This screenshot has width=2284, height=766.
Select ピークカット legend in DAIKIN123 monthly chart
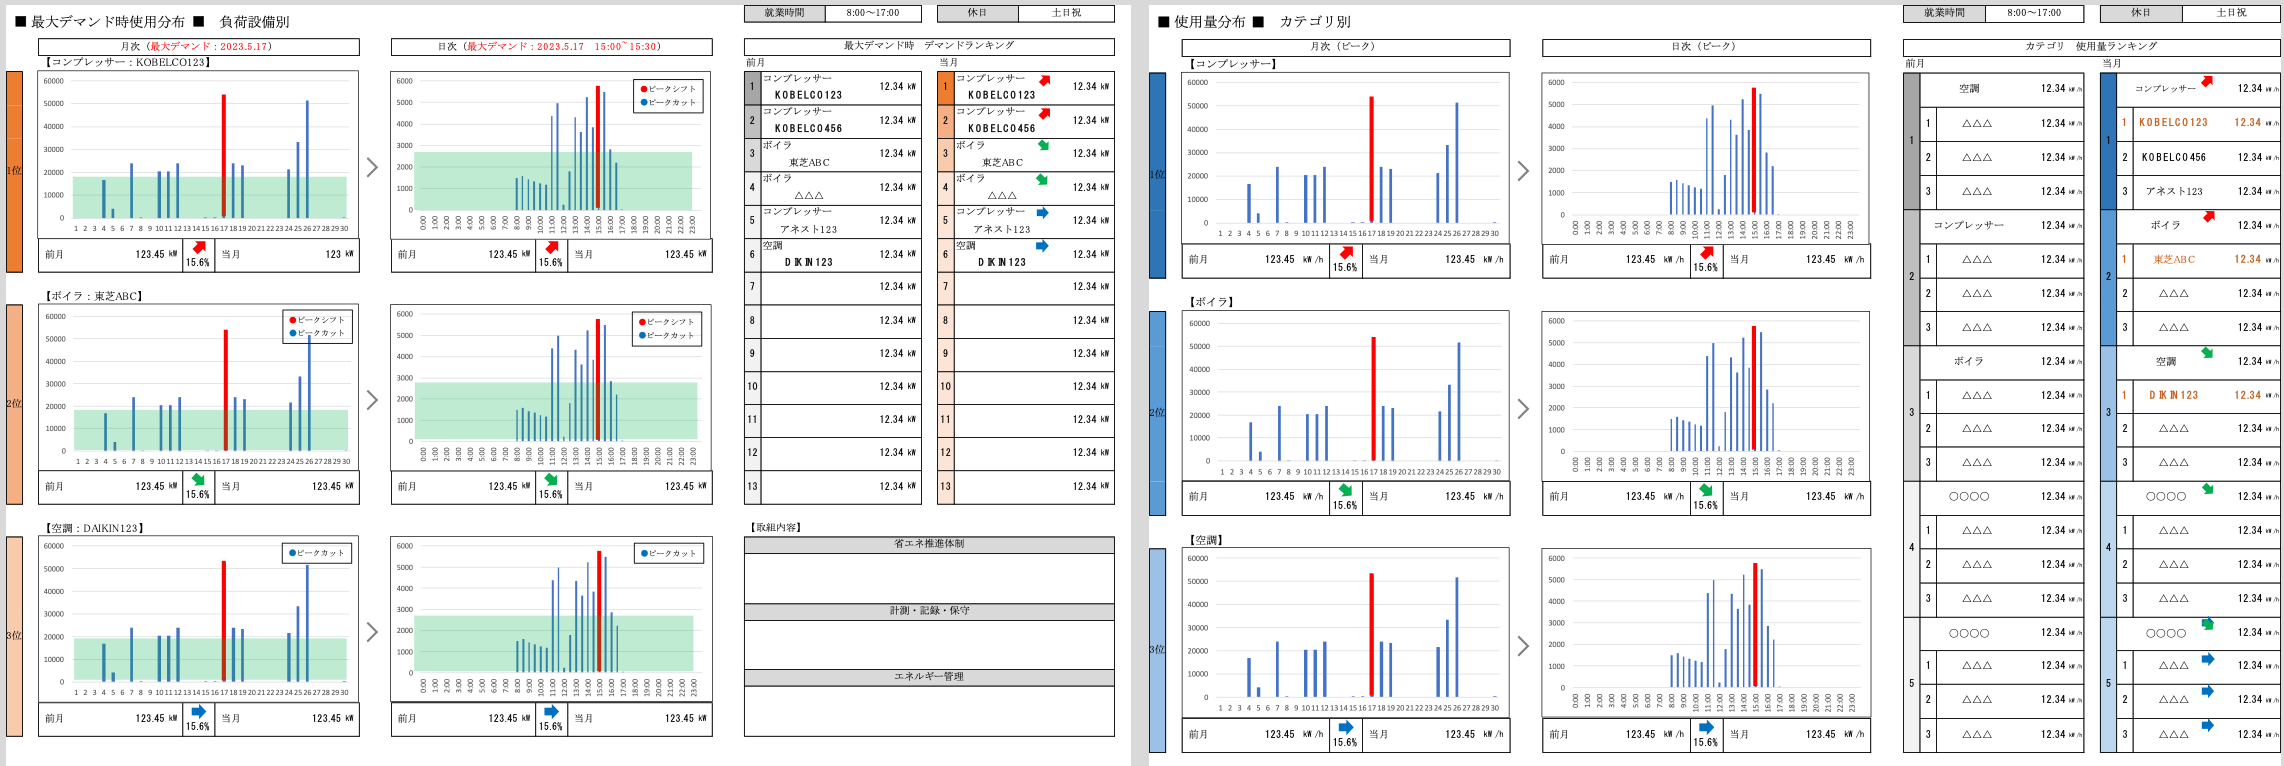[x=317, y=553]
